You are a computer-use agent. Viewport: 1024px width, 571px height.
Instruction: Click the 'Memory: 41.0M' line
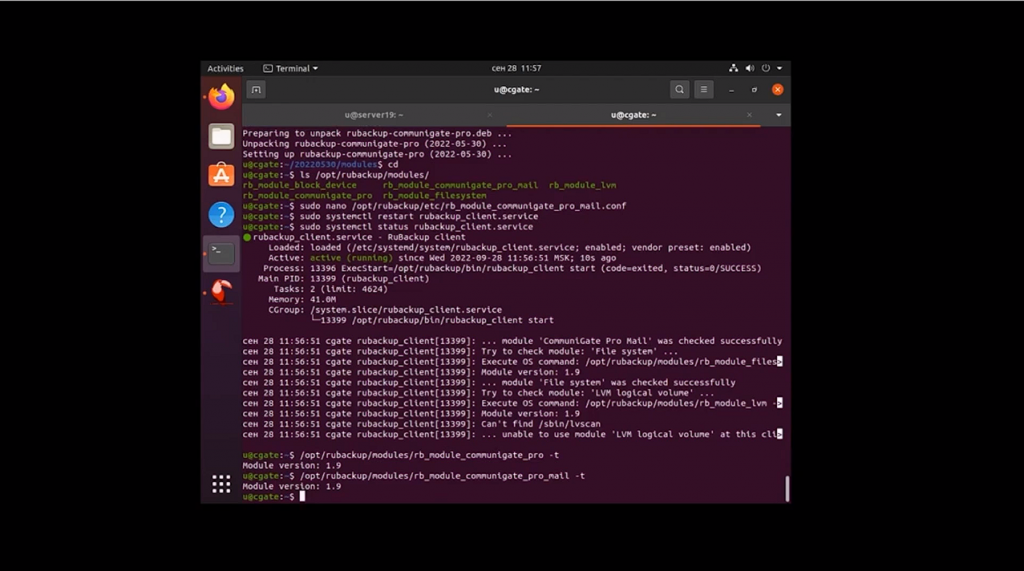click(x=302, y=299)
